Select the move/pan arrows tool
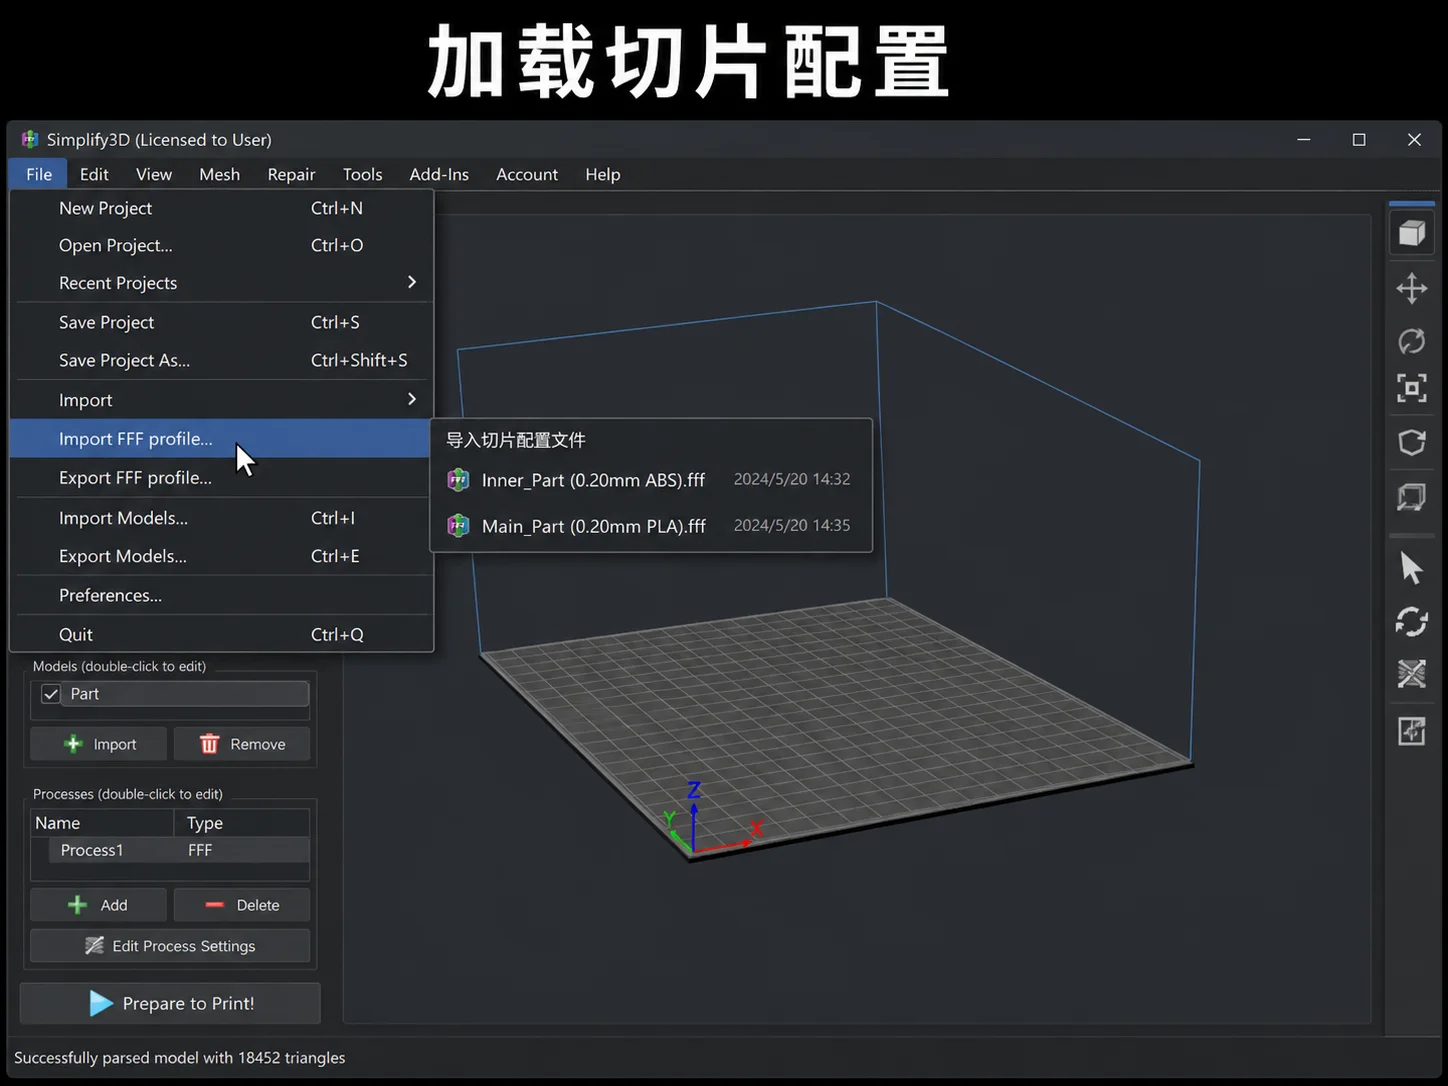This screenshot has height=1086, width=1448. pyautogui.click(x=1411, y=288)
